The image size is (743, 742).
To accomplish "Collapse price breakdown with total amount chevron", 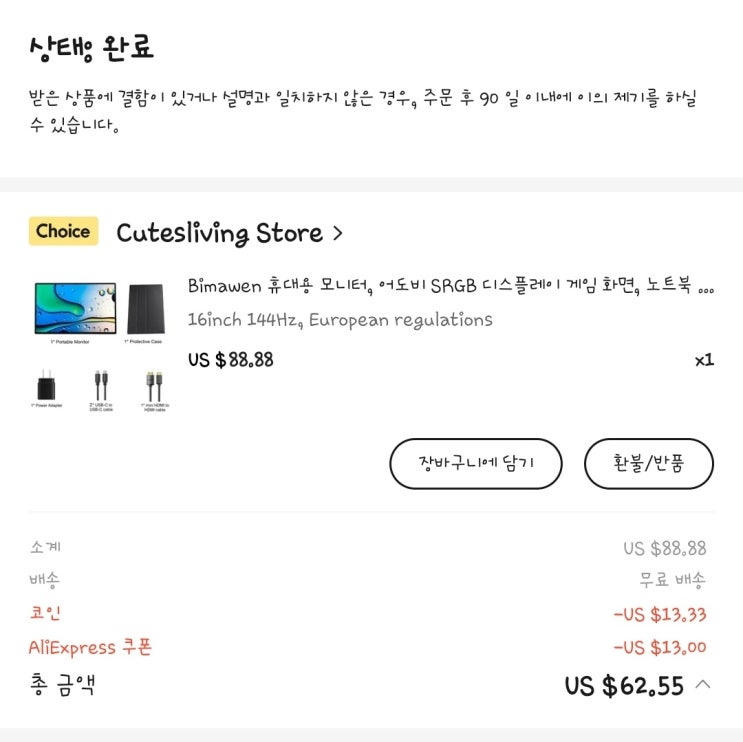I will (x=703, y=685).
